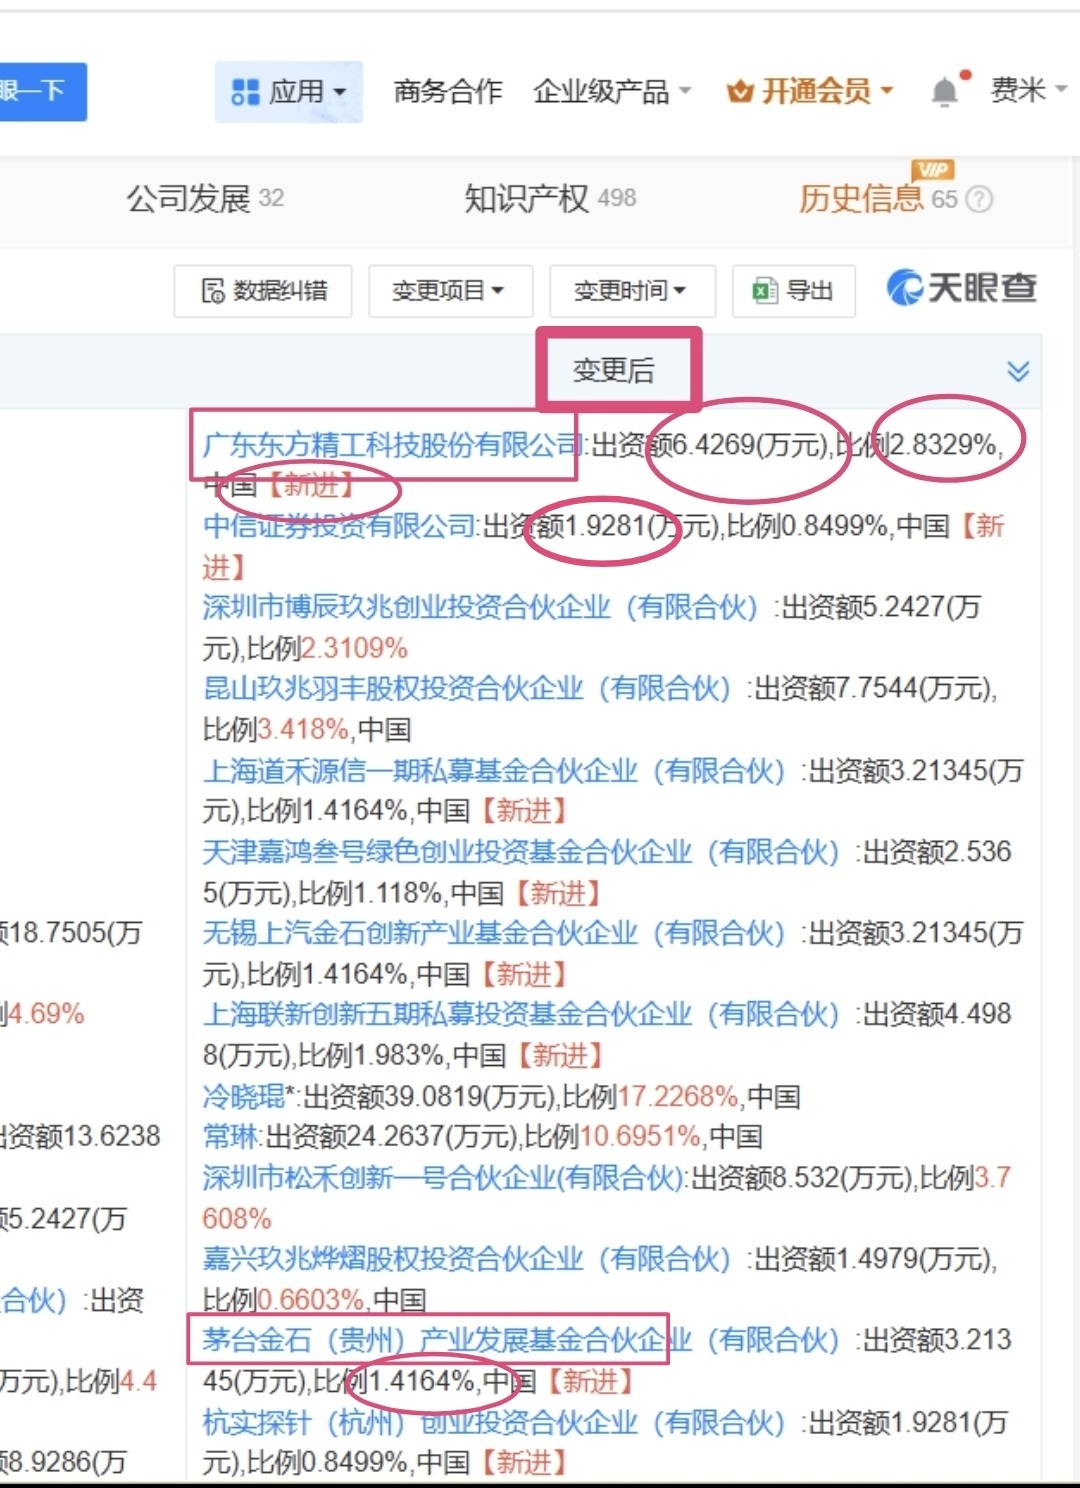Expand 开通会员 dropdown

pos(810,92)
